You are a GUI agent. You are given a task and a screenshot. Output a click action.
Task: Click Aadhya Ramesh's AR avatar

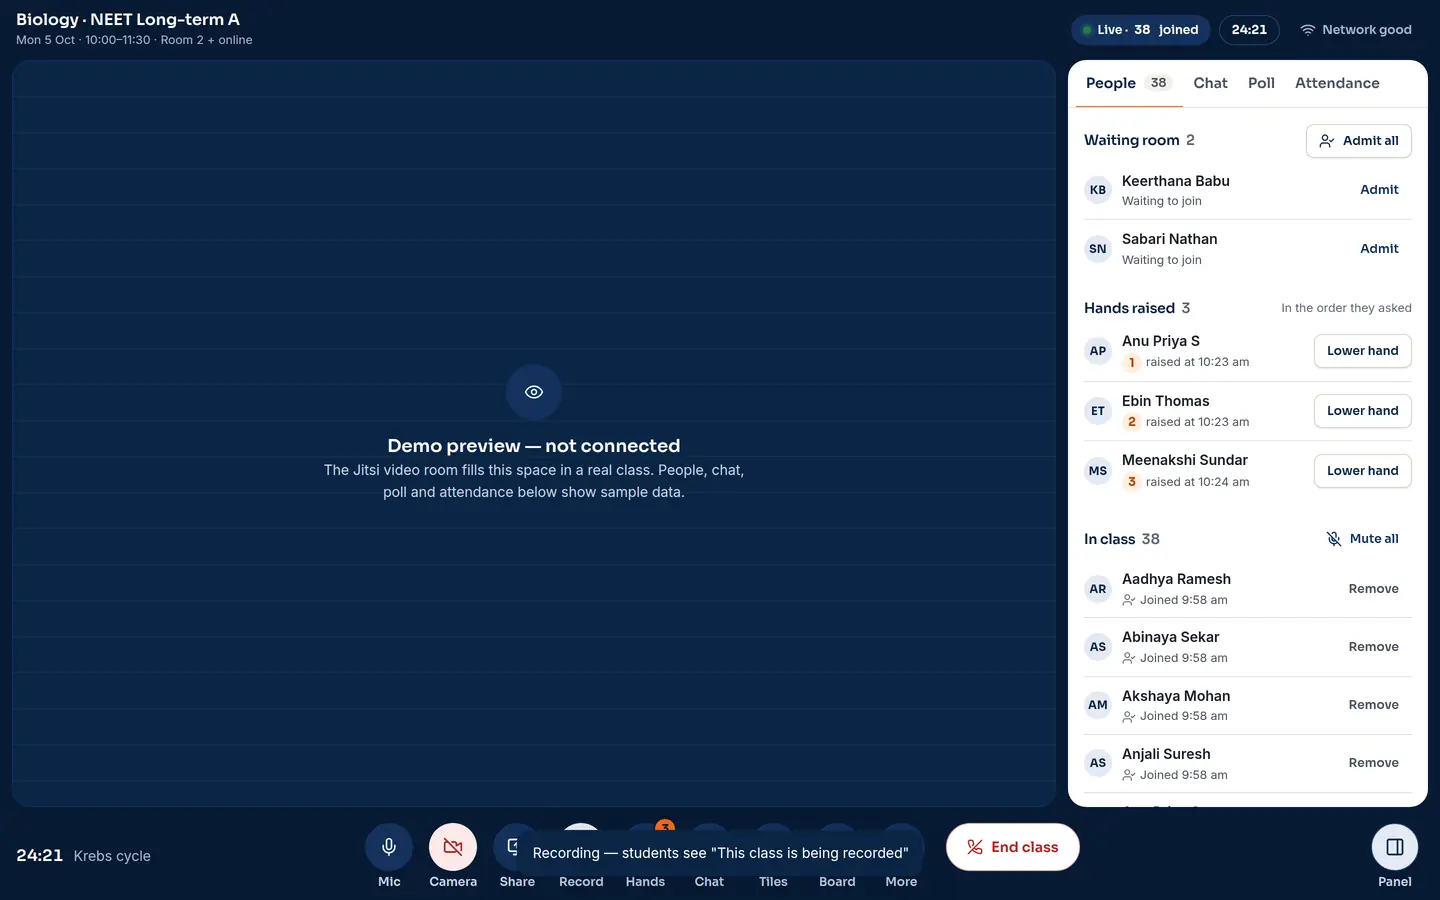1098,589
